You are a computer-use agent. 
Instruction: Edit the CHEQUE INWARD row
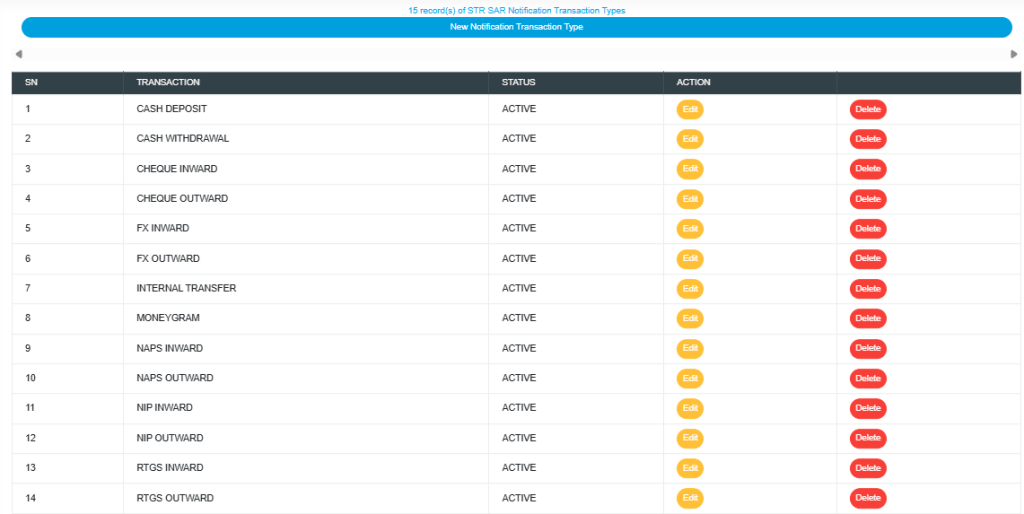[689, 169]
